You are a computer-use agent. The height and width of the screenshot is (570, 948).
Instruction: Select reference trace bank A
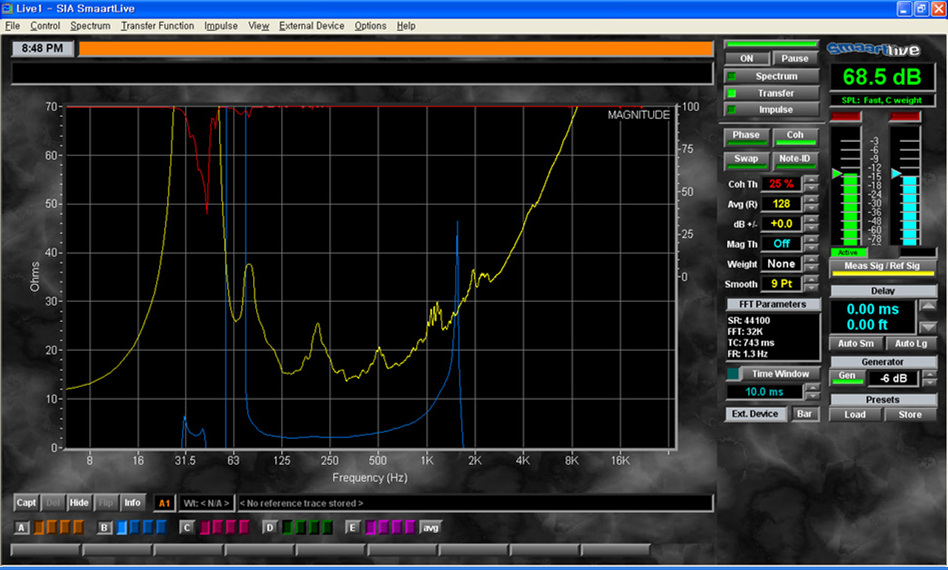coord(22,527)
